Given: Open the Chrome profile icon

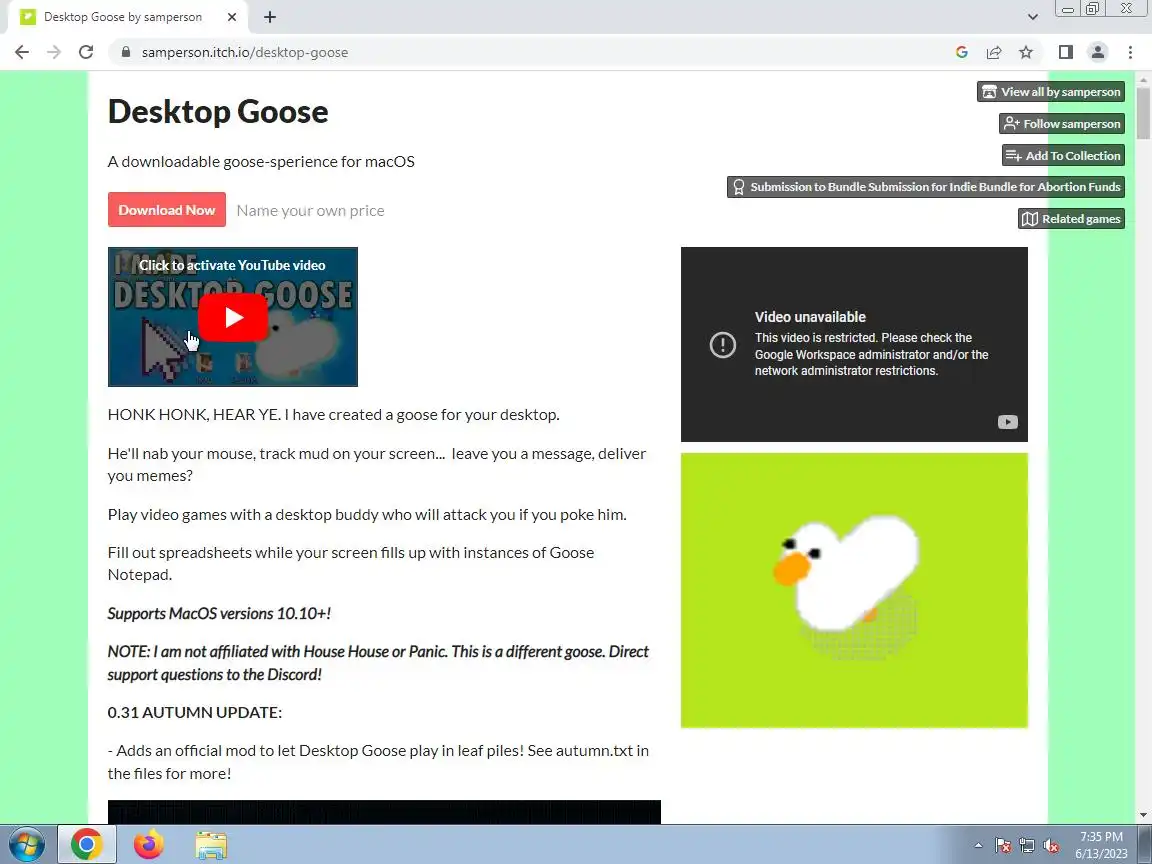Looking at the screenshot, I should pyautogui.click(x=1098, y=52).
